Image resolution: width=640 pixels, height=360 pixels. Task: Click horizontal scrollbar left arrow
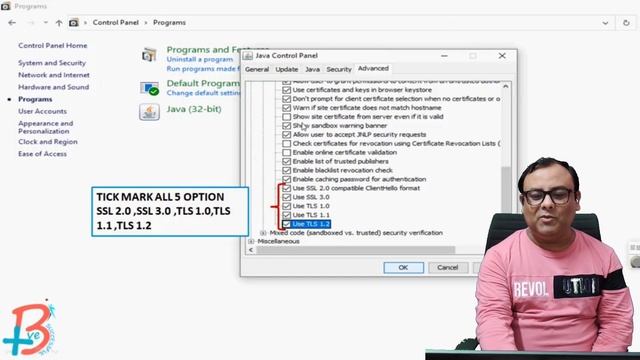pyautogui.click(x=251, y=250)
